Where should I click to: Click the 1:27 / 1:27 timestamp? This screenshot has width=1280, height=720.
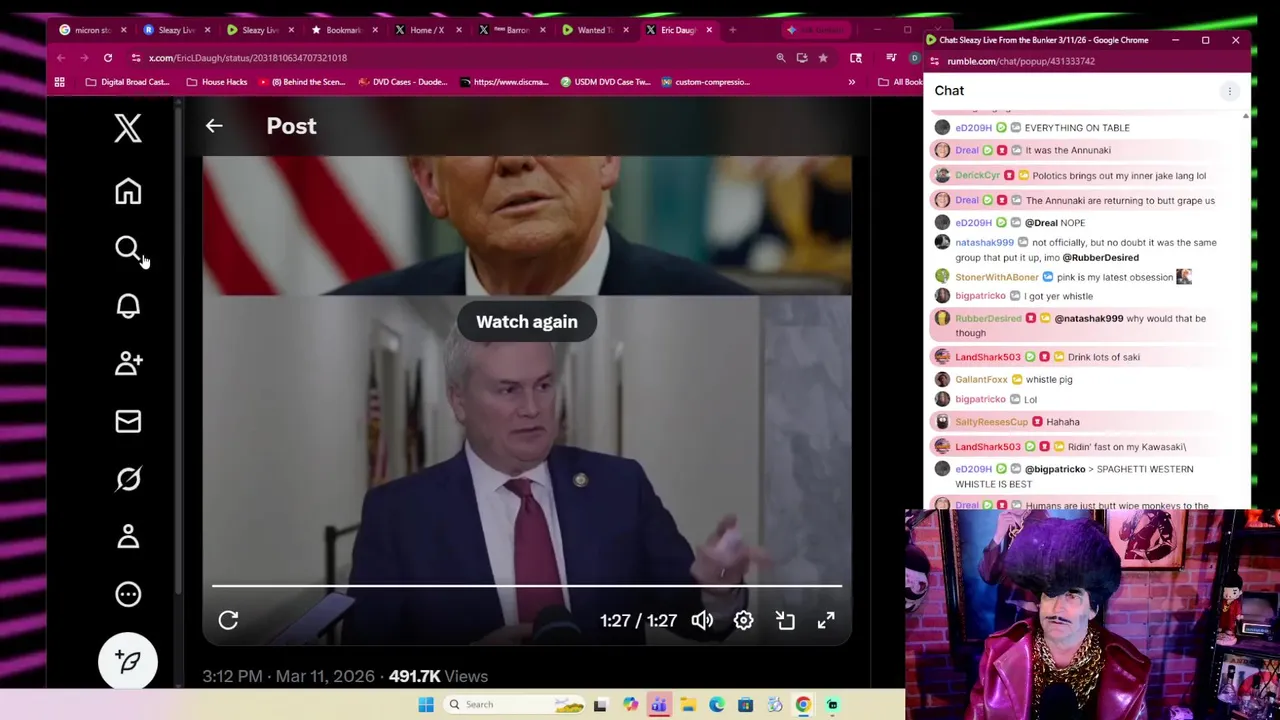point(638,621)
